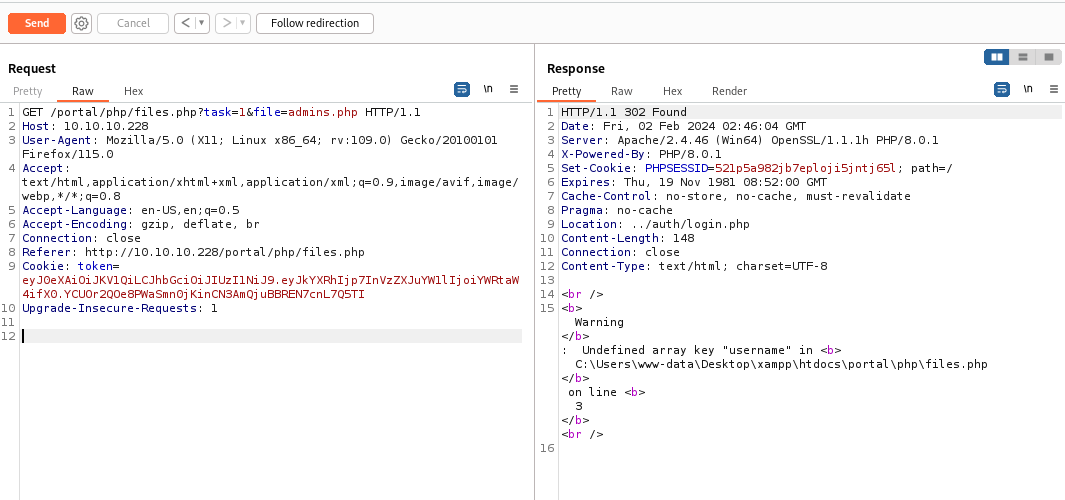This screenshot has height=500, width=1065.
Task: Show non-printable characters in Response panel
Action: coord(1027,89)
